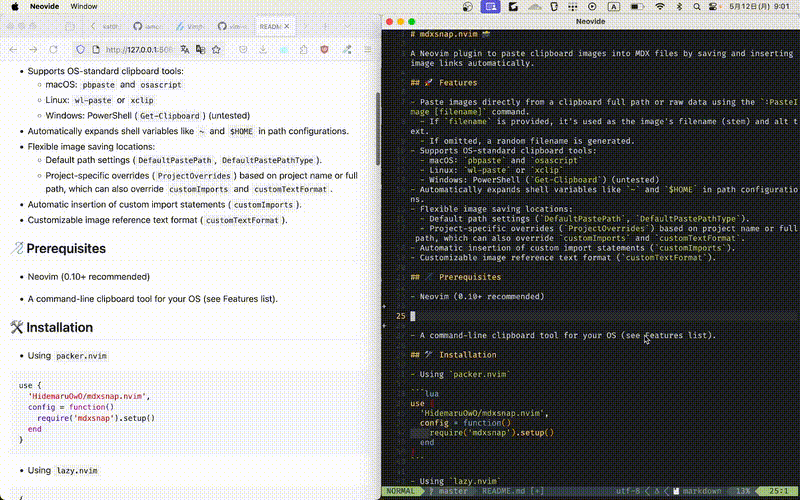Open the Apple menu
Image resolution: width=800 pixels, height=500 pixels.
point(15,6)
